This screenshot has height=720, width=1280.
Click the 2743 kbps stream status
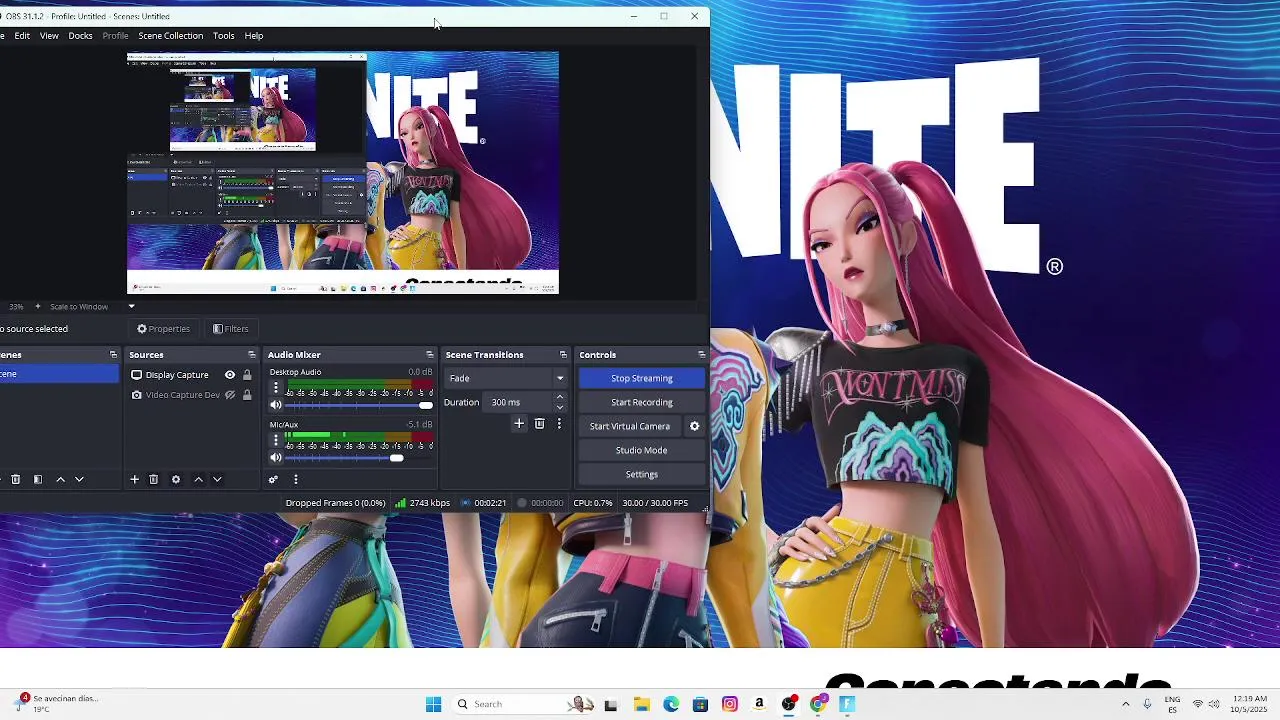(x=423, y=503)
